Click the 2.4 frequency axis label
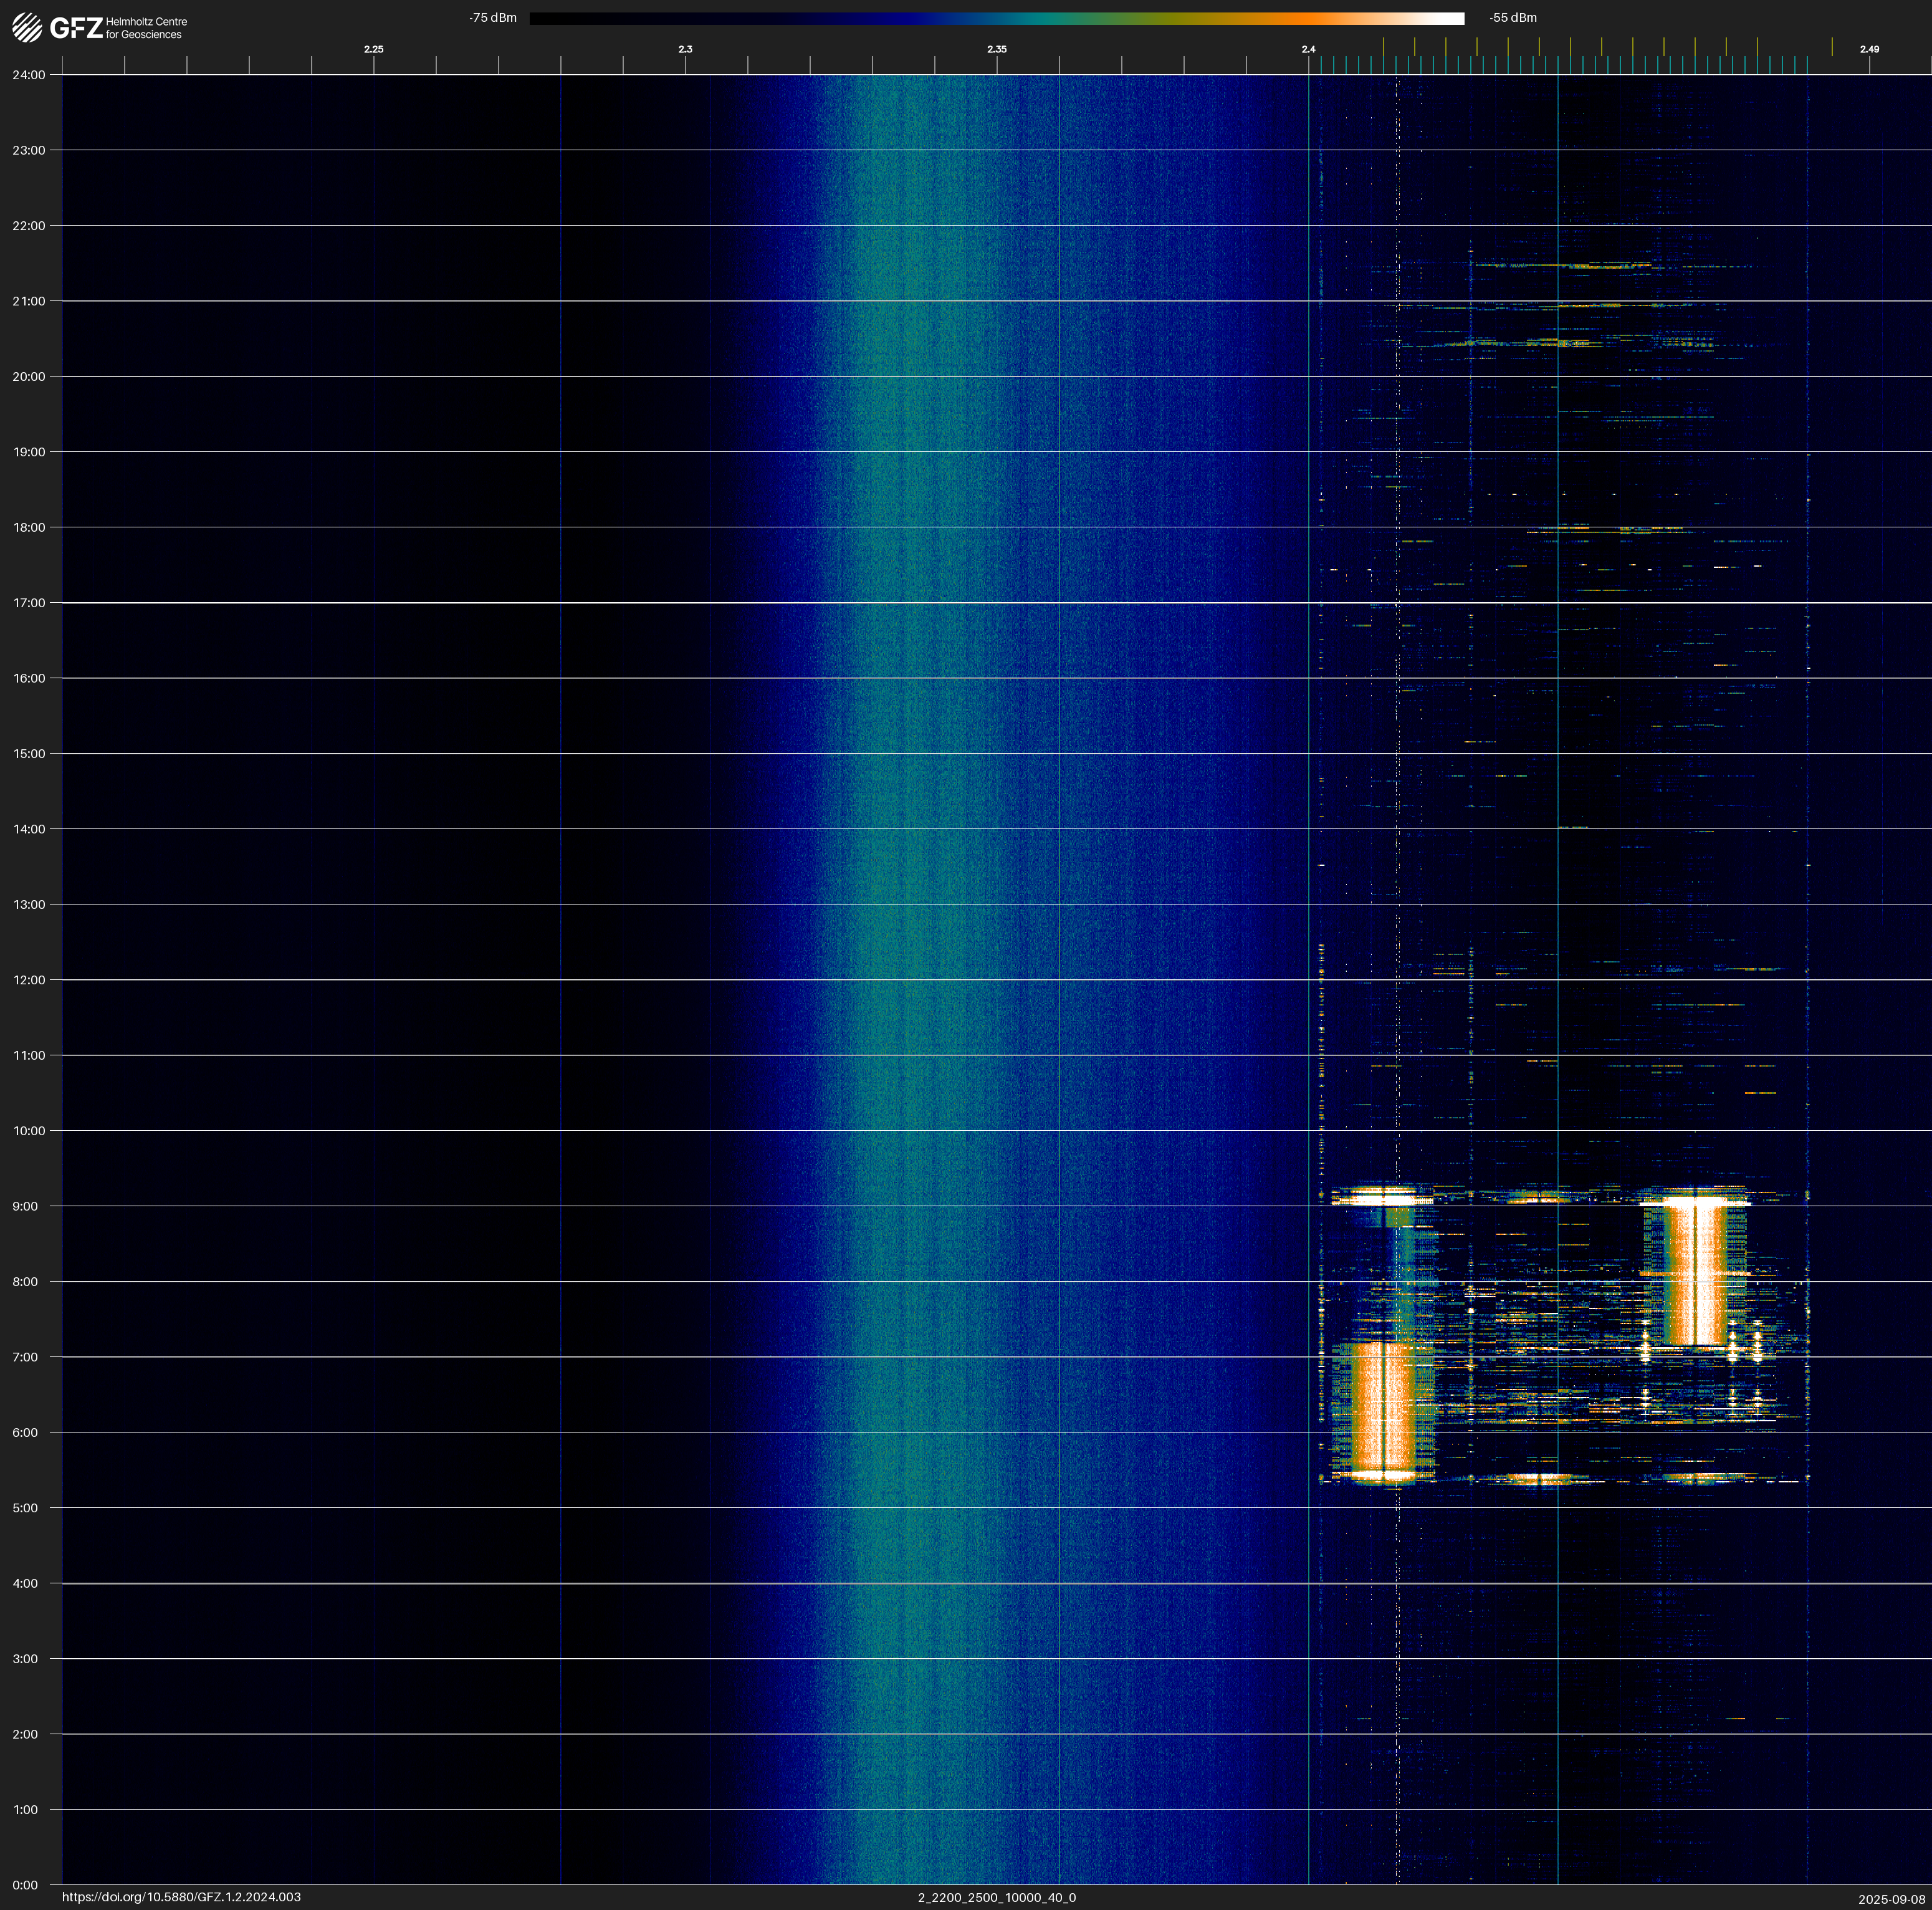The height and width of the screenshot is (1910, 1932). [1308, 49]
